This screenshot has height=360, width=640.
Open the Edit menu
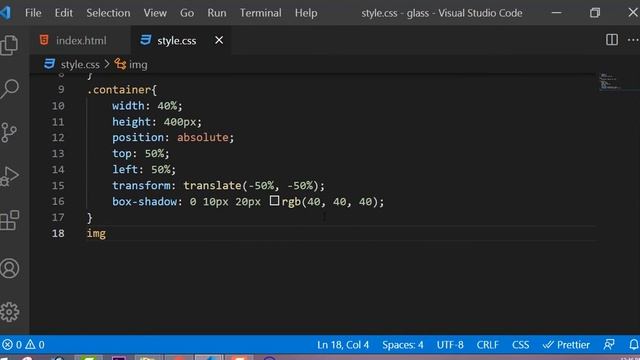[x=64, y=13]
